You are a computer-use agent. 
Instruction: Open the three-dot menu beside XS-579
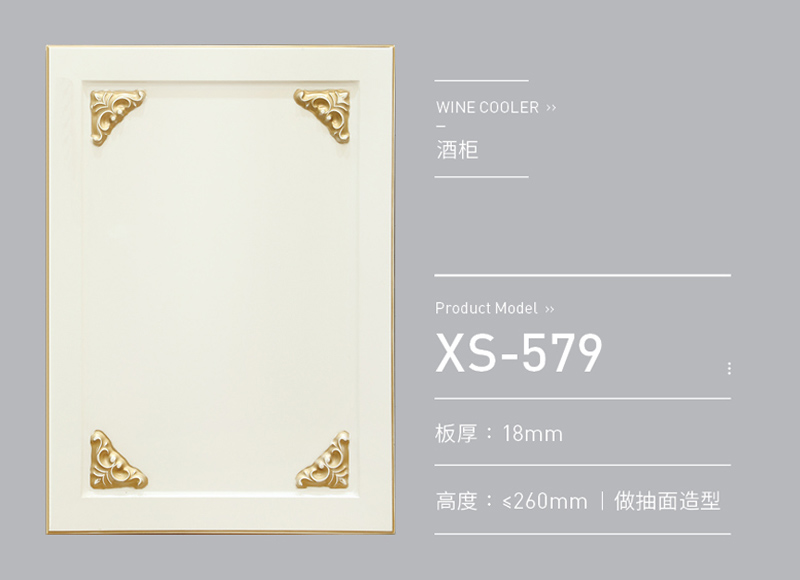click(x=729, y=368)
